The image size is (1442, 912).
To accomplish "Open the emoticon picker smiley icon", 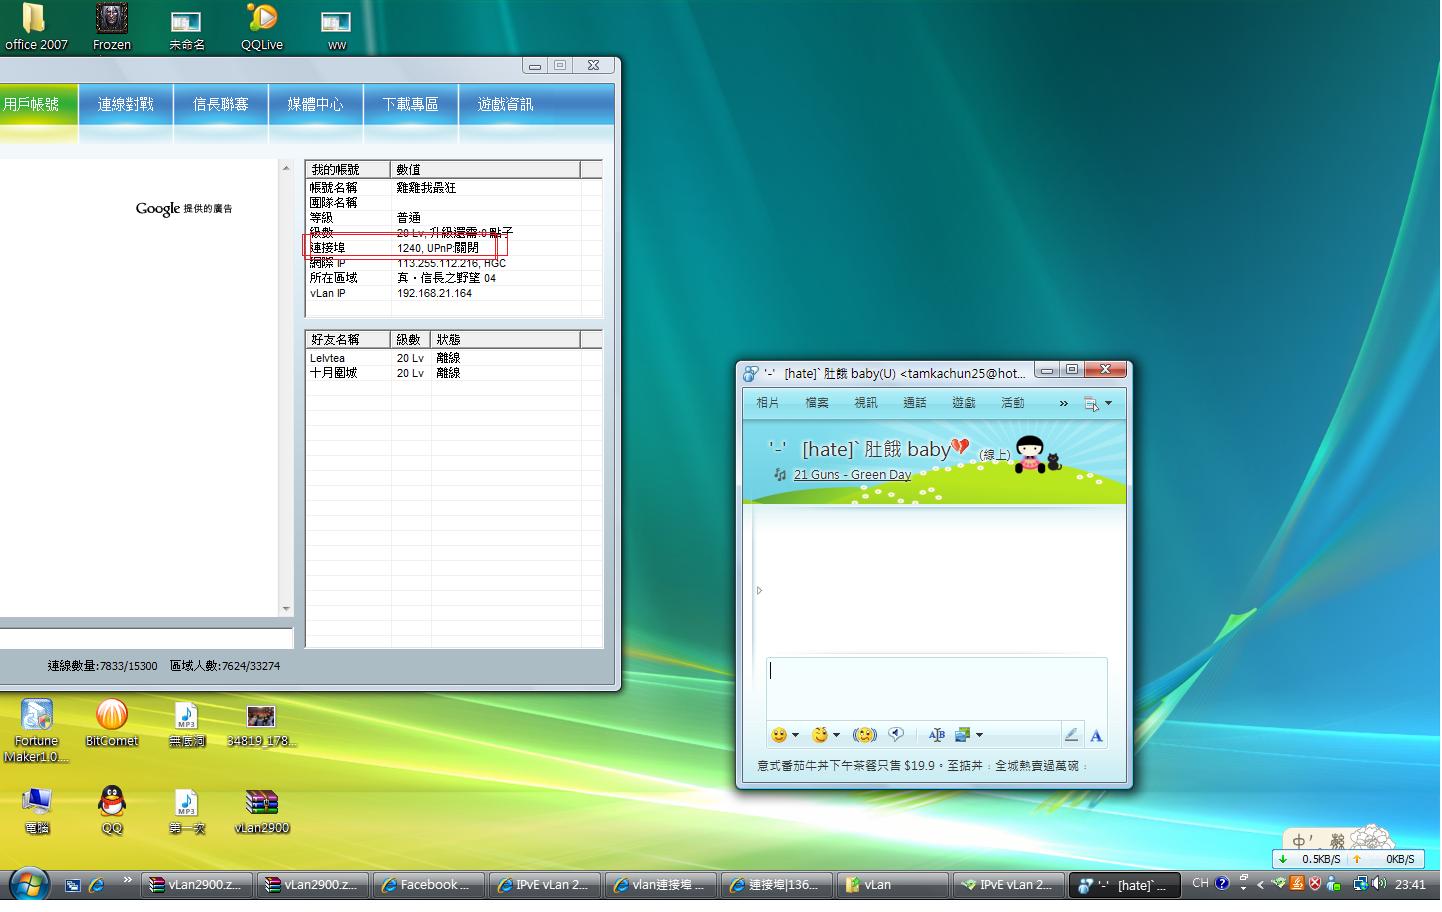I will (779, 735).
